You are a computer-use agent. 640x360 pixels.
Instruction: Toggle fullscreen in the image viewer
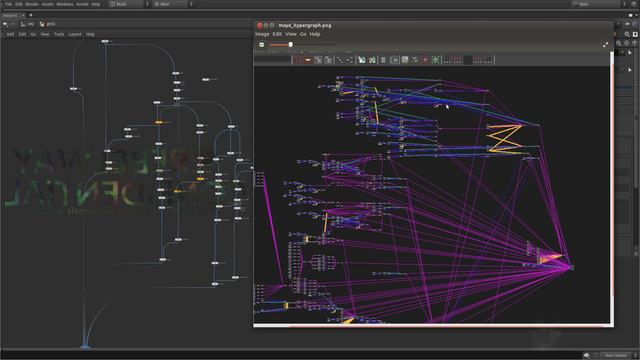(605, 45)
